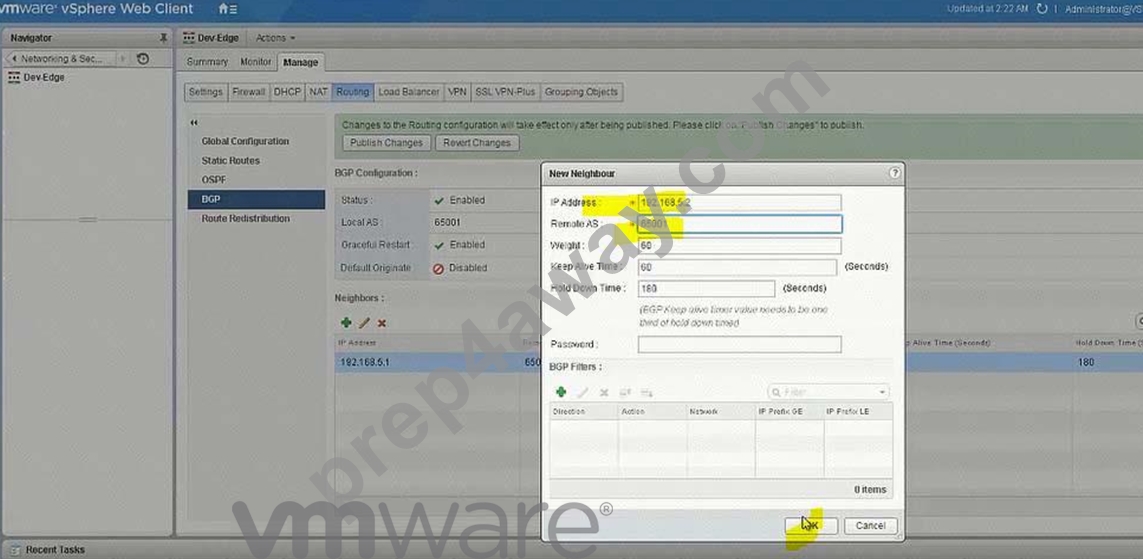Click the BGP filter move up icon

[625, 392]
